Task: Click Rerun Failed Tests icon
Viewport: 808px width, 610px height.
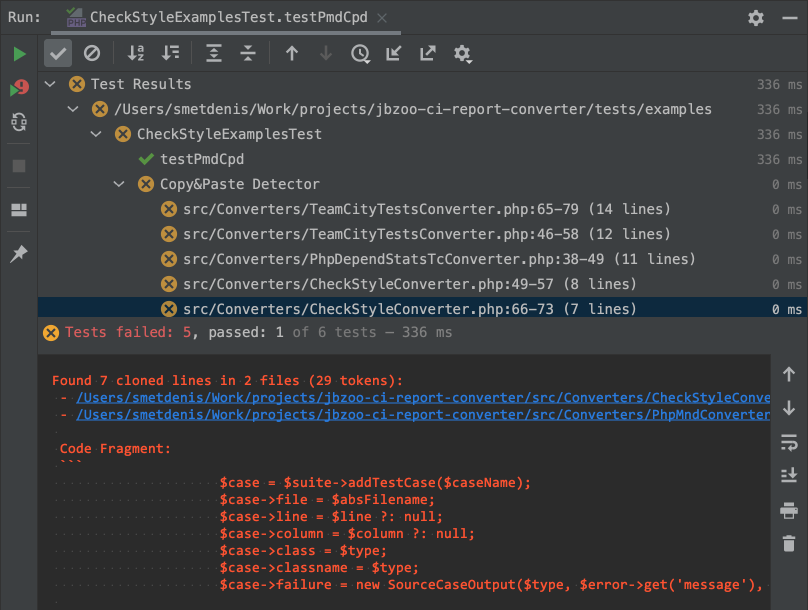Action: coord(19,88)
